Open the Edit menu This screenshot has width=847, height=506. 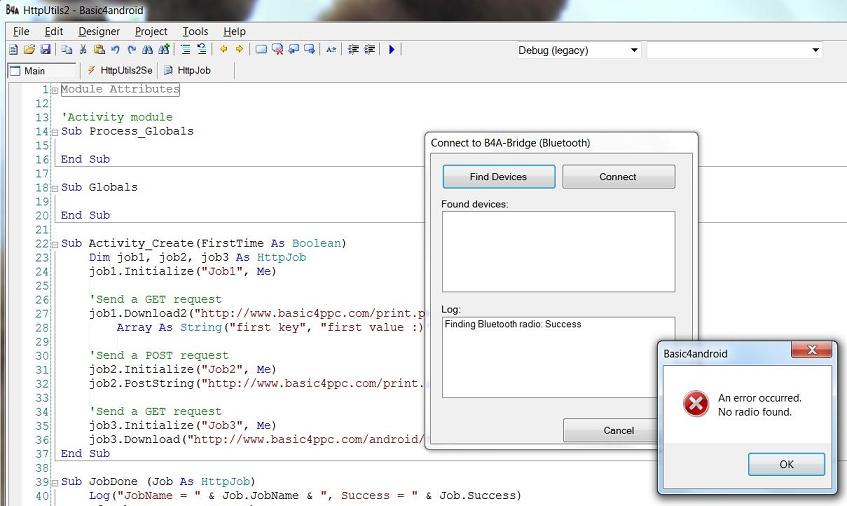coord(54,31)
